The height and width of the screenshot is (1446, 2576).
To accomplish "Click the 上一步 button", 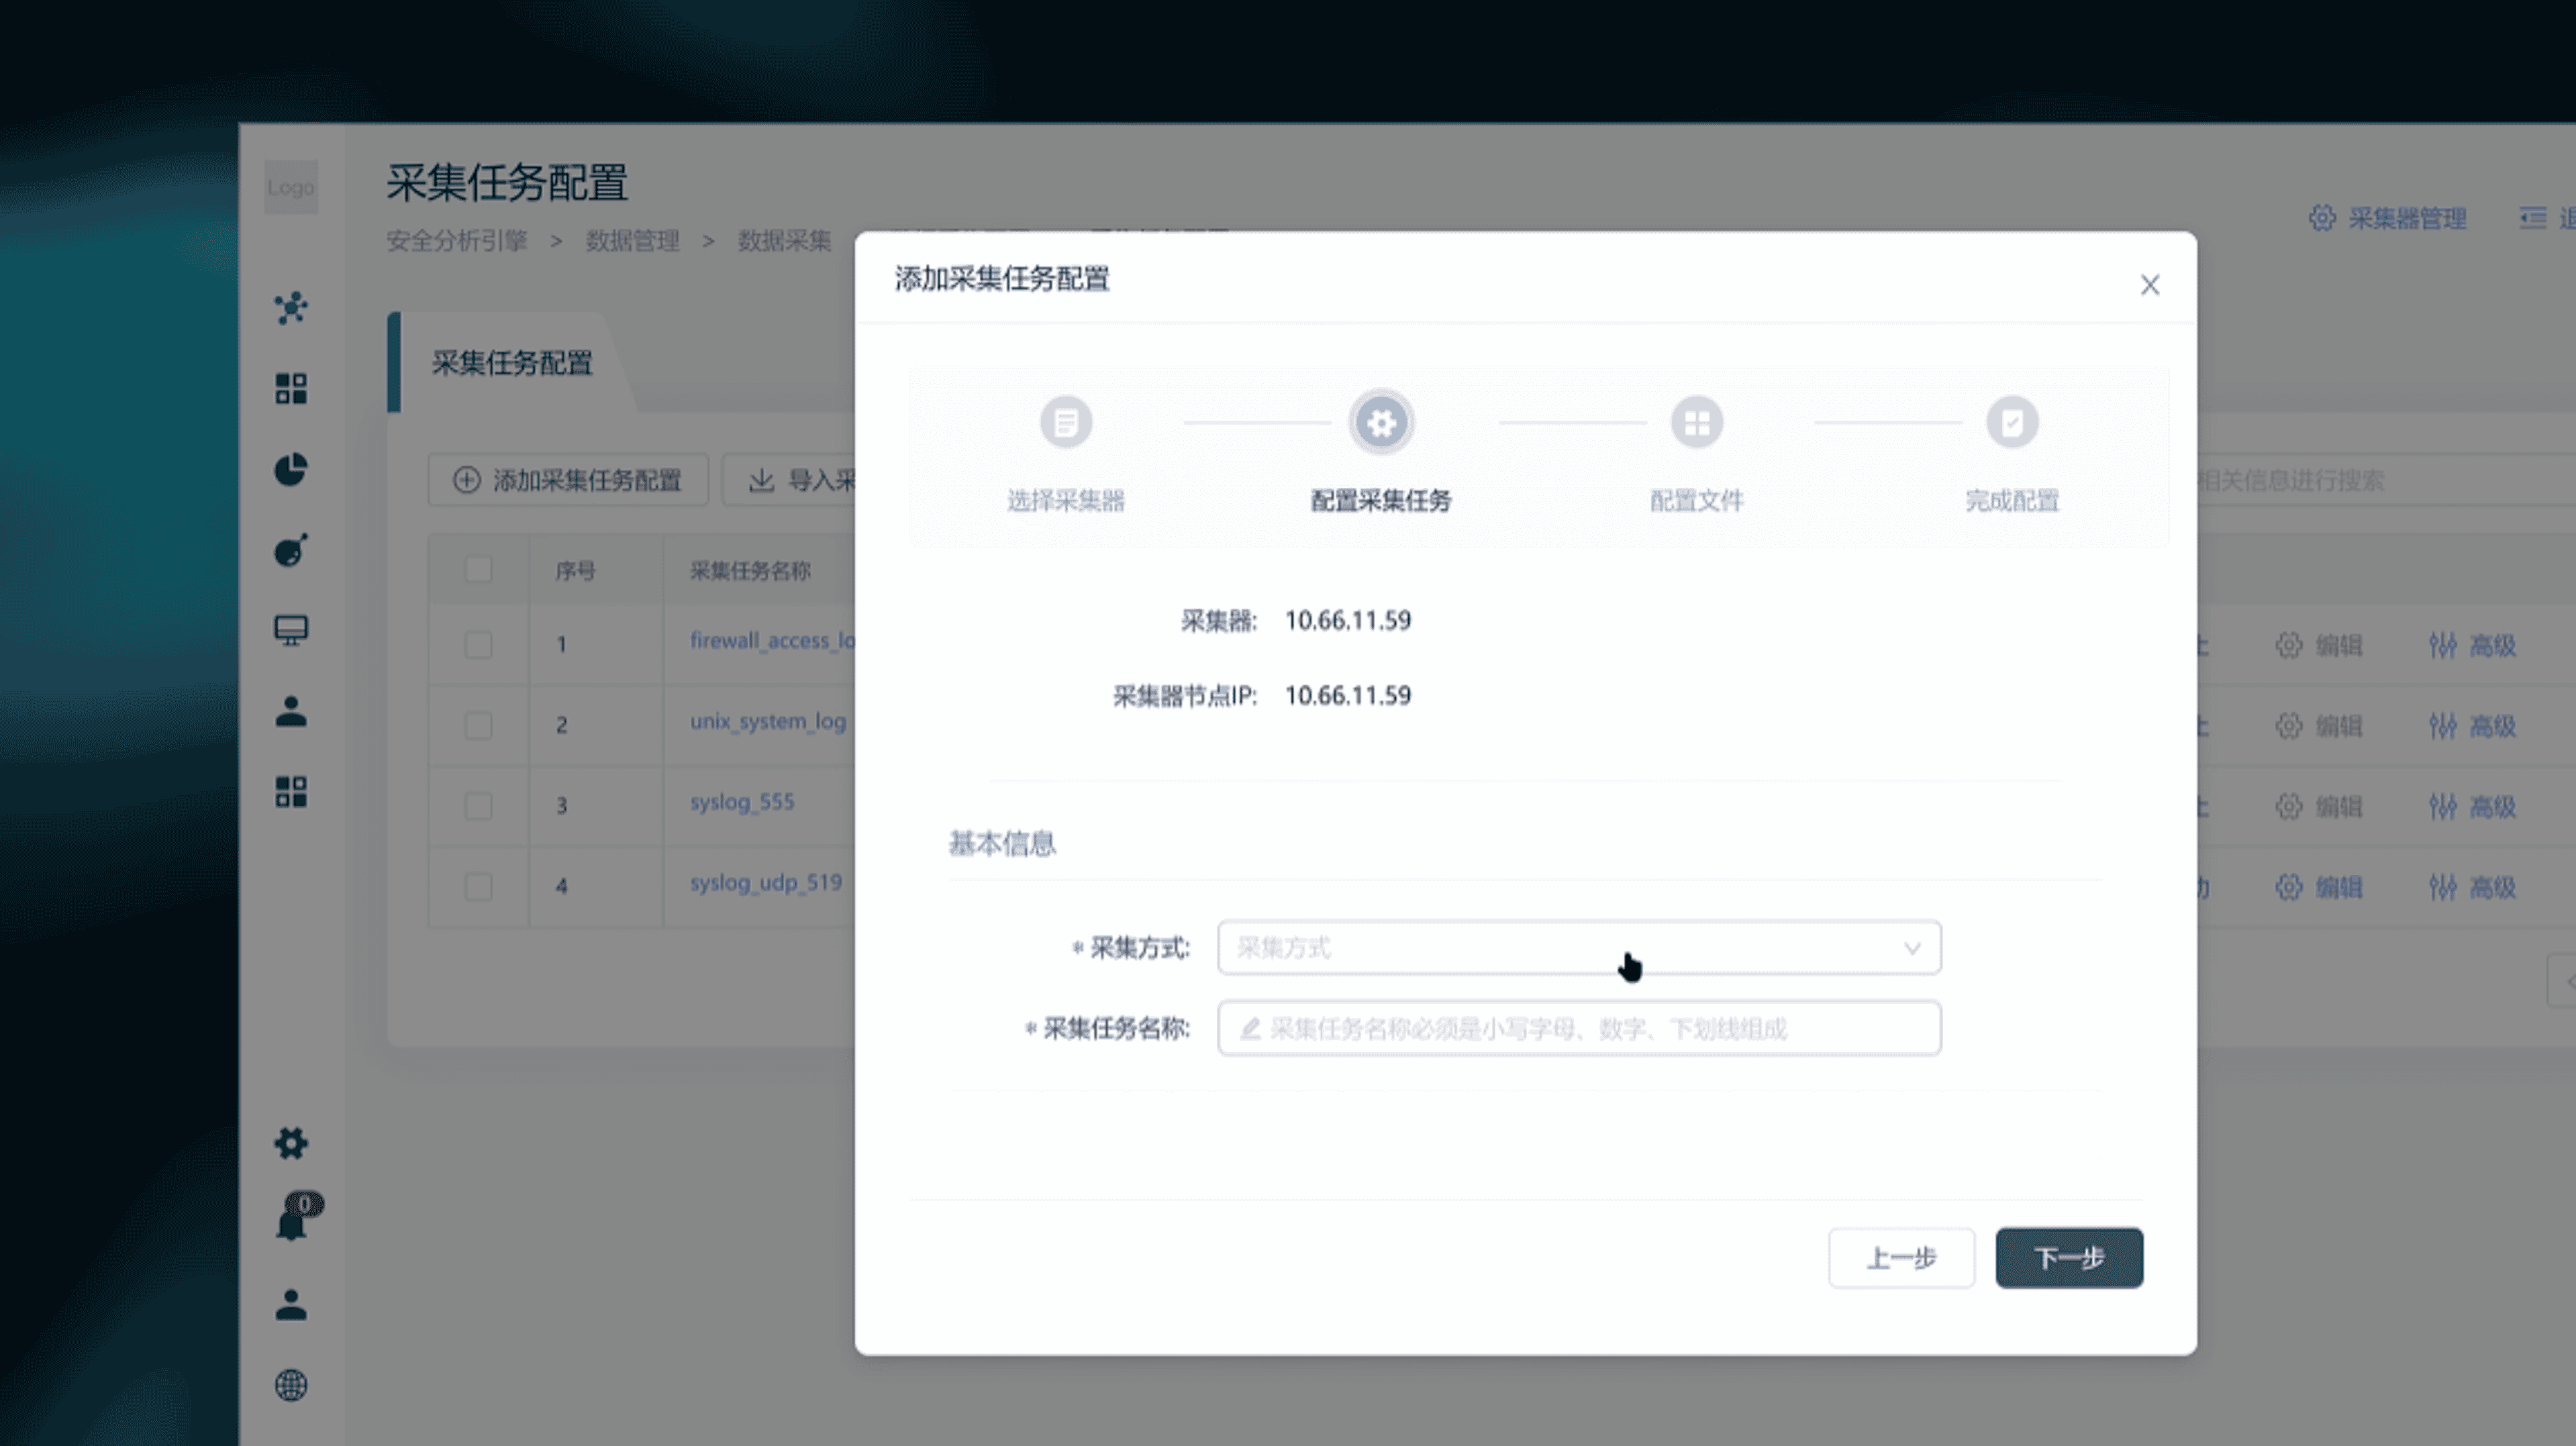I will tap(1901, 1258).
